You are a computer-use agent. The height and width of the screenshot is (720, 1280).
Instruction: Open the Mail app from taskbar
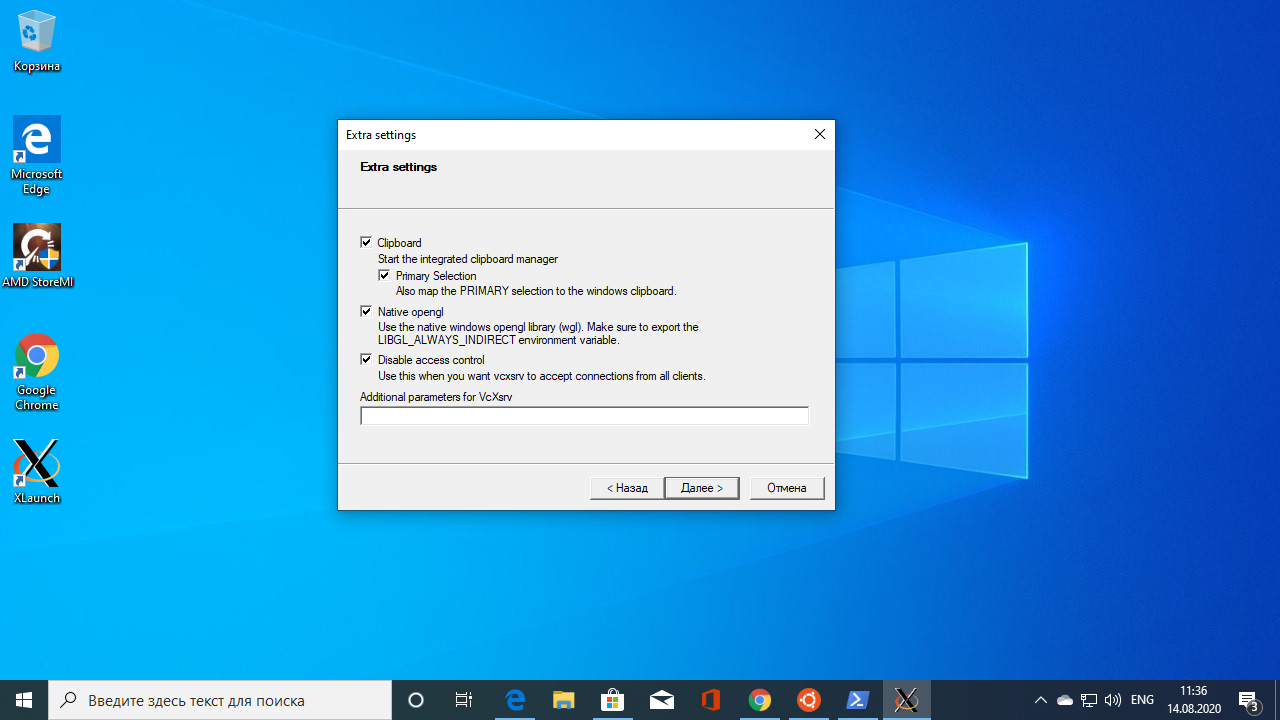tap(662, 700)
